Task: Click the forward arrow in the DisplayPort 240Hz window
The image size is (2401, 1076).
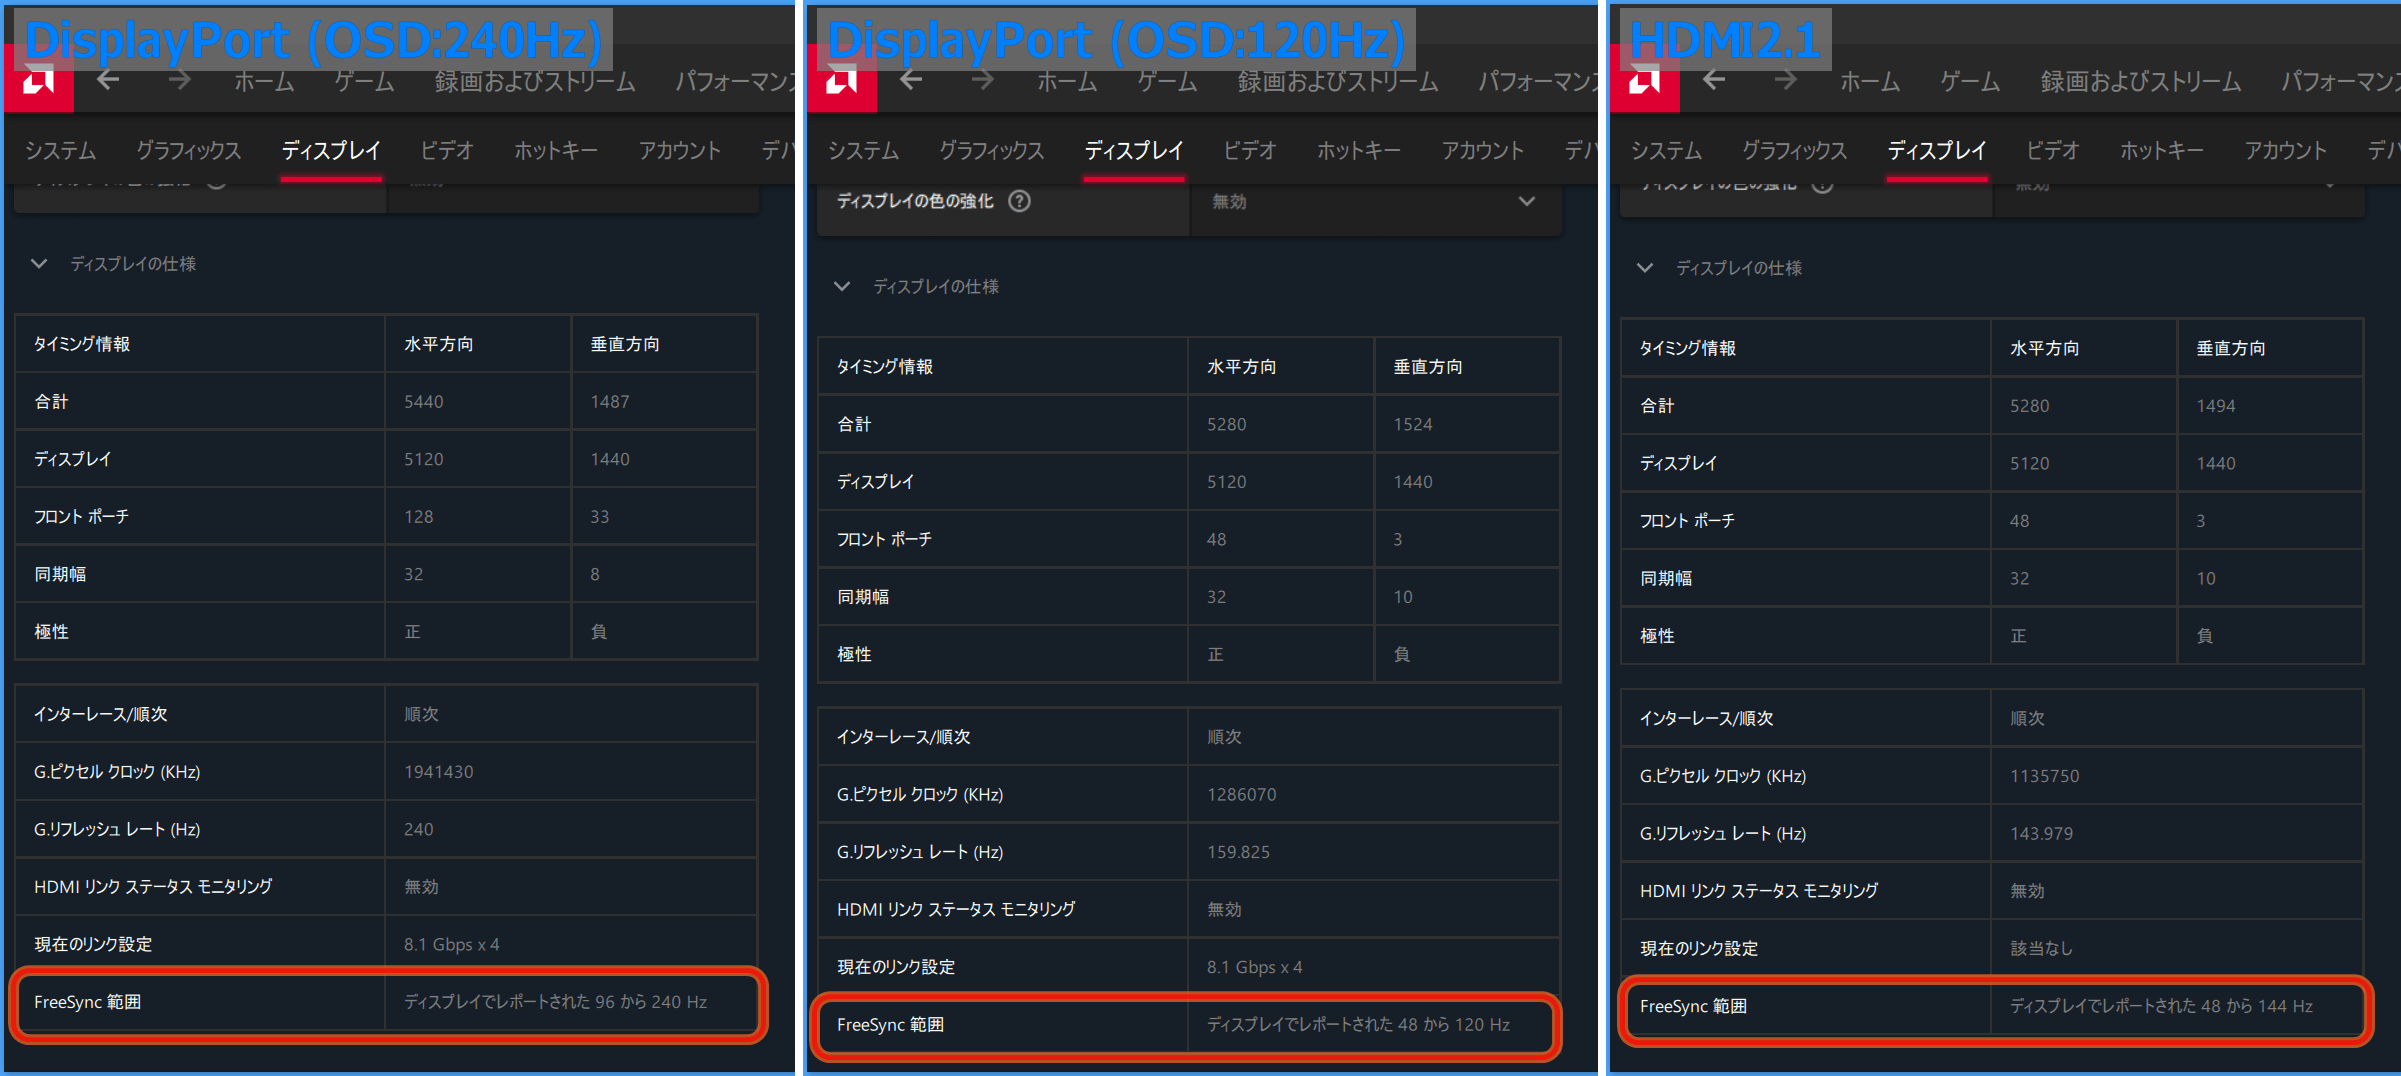Action: point(179,81)
